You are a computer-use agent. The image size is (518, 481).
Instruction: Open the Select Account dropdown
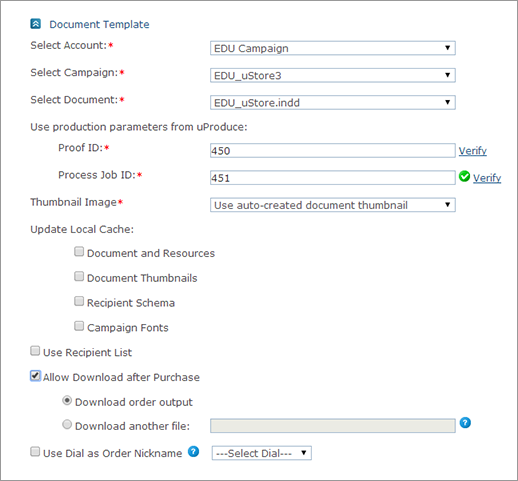pyautogui.click(x=333, y=48)
